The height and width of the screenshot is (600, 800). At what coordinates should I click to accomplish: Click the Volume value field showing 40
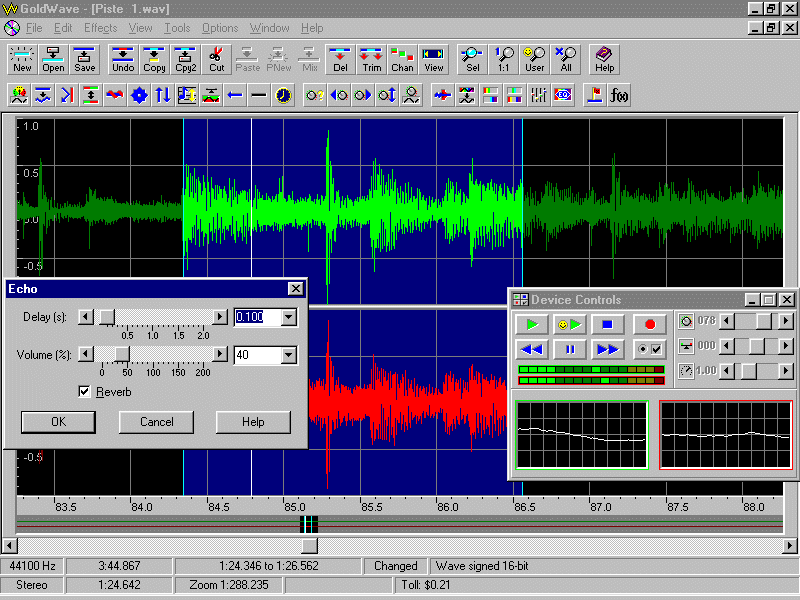pos(258,355)
